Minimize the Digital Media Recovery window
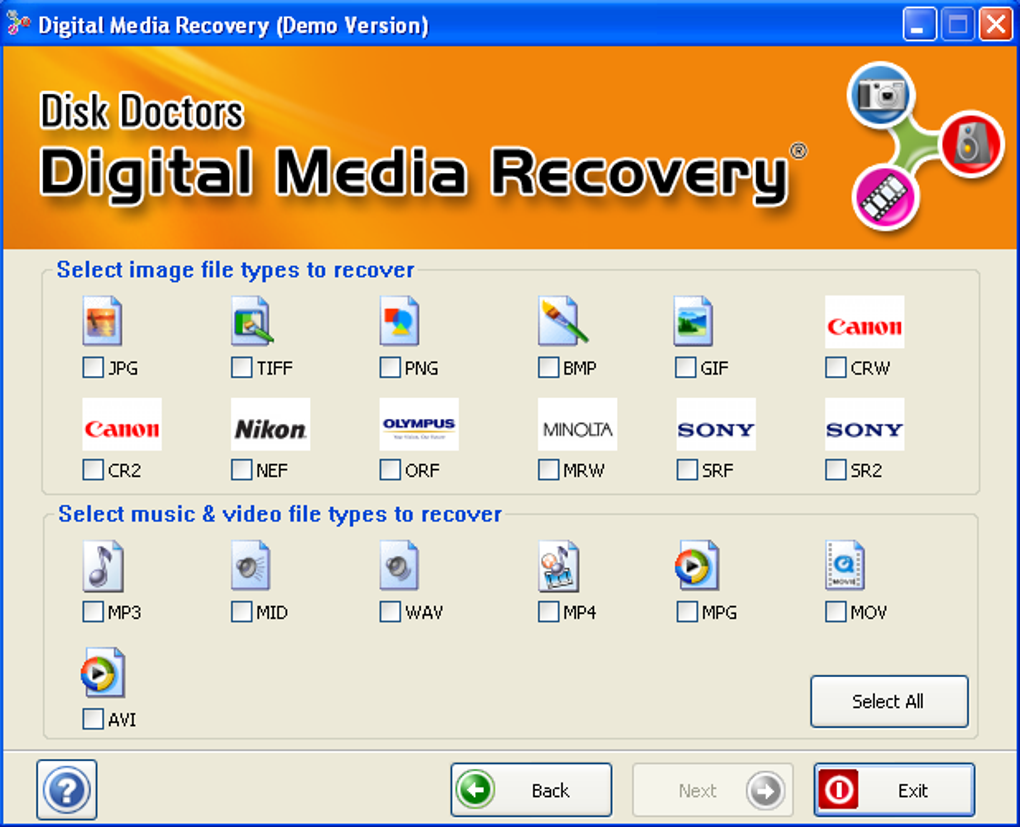This screenshot has width=1020, height=827. (919, 25)
